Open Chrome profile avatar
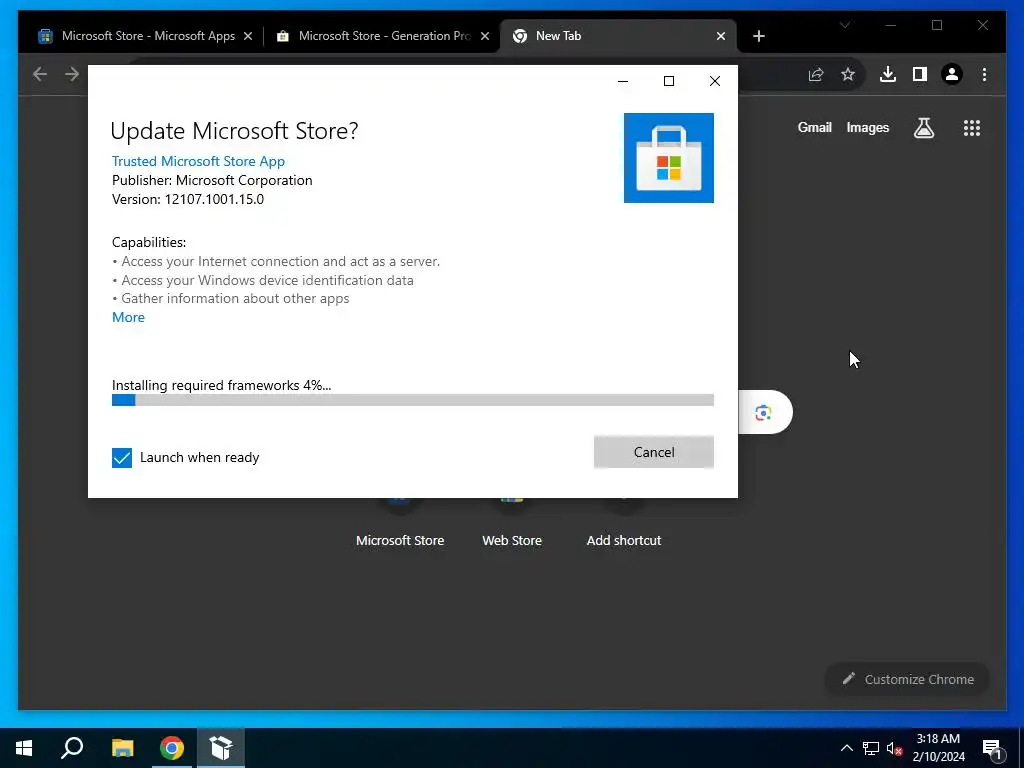Screen dimensions: 1024x768 point(952,74)
